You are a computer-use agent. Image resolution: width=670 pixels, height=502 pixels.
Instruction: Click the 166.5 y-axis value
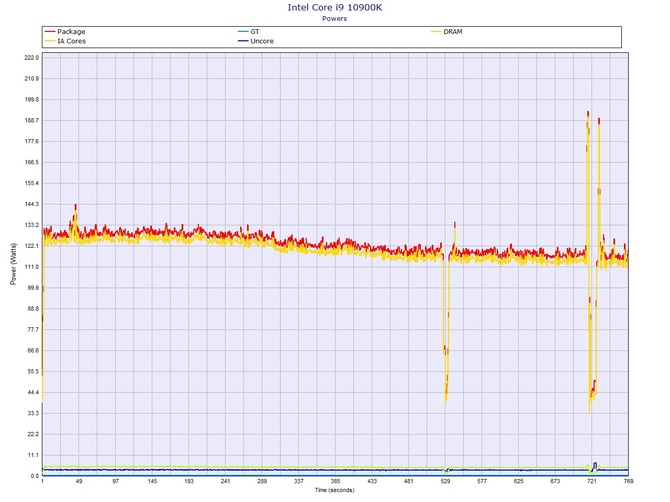click(x=32, y=162)
